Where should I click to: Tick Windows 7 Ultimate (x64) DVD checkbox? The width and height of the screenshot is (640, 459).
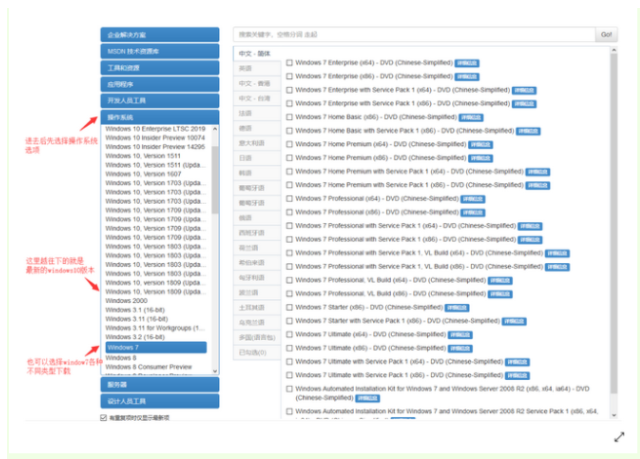289,334
